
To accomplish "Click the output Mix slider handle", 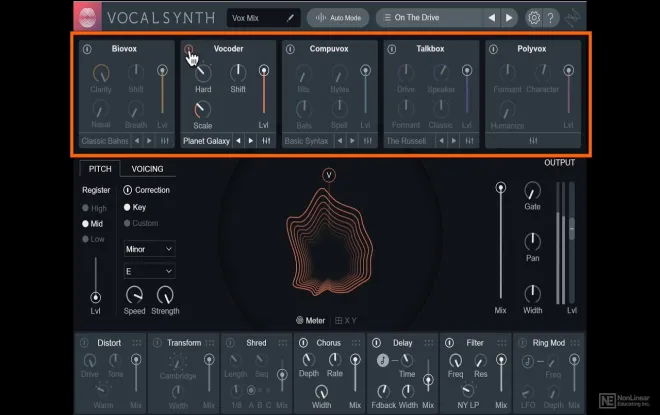I will [x=500, y=187].
